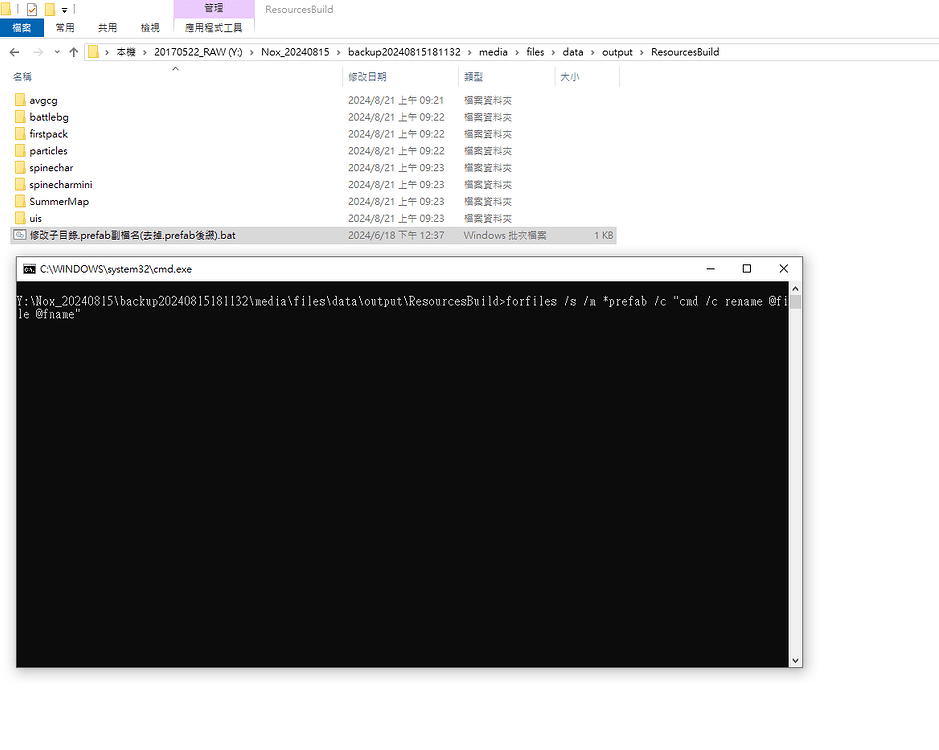Maximize the cmd.exe window

pyautogui.click(x=746, y=269)
